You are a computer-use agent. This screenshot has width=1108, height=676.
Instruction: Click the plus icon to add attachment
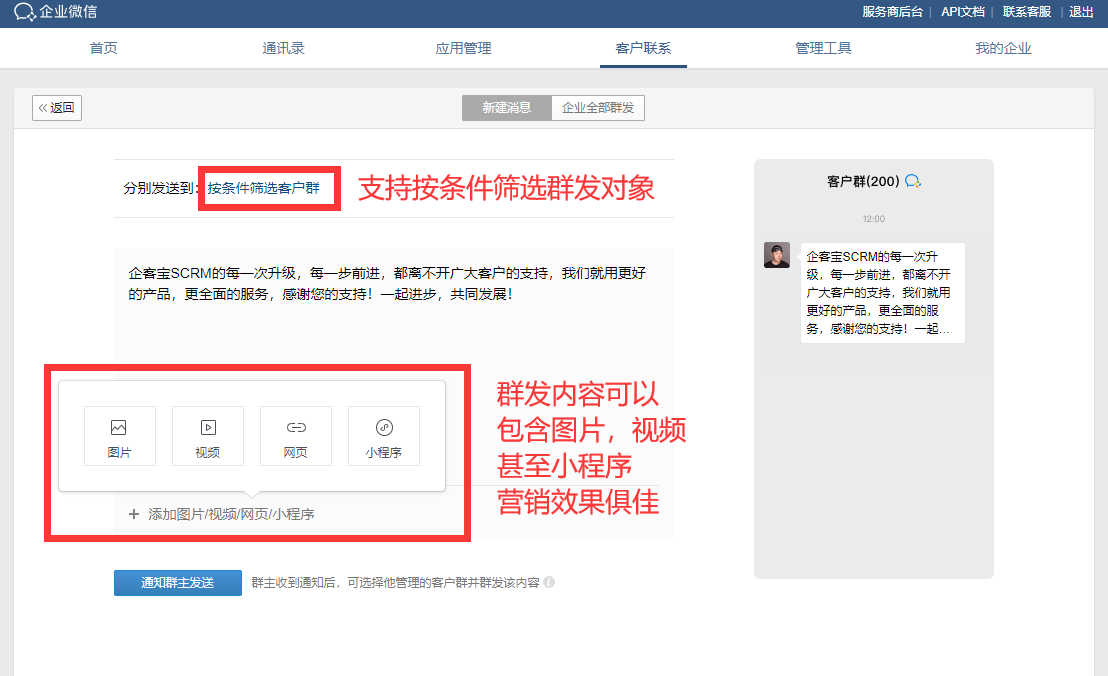click(x=134, y=514)
